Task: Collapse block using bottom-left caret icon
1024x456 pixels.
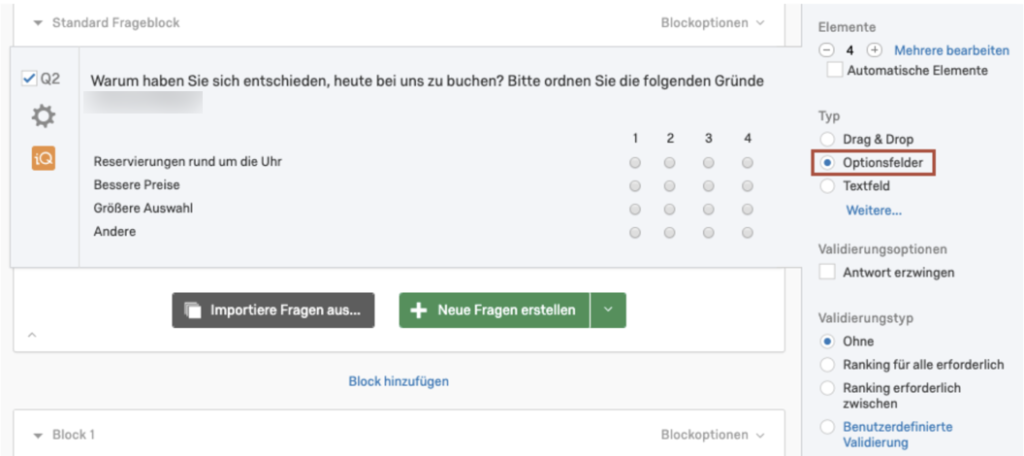Action: [x=32, y=335]
